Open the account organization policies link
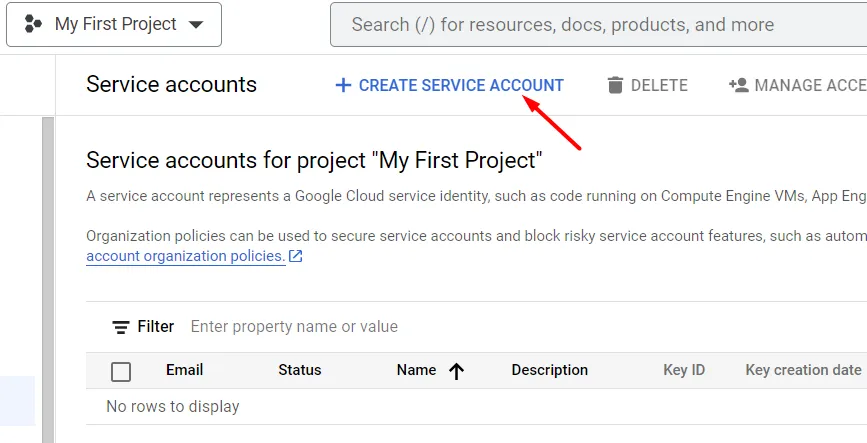 pyautogui.click(x=186, y=256)
